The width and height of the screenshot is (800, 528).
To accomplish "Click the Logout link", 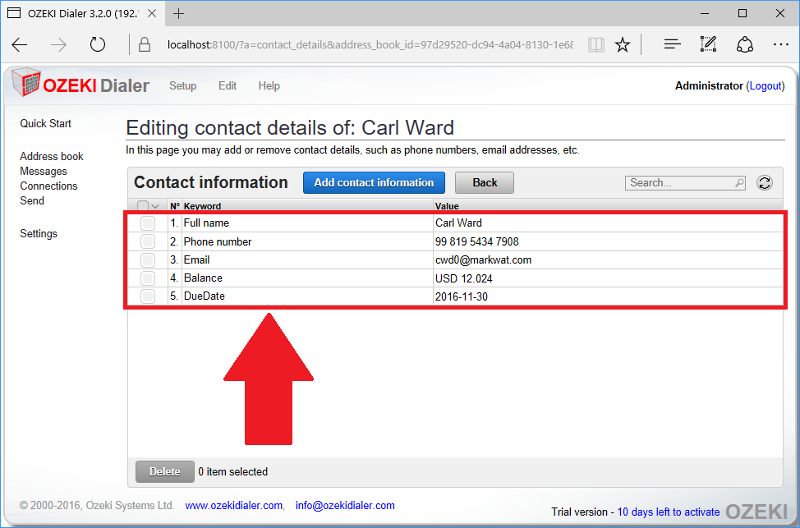I will pyautogui.click(x=766, y=86).
